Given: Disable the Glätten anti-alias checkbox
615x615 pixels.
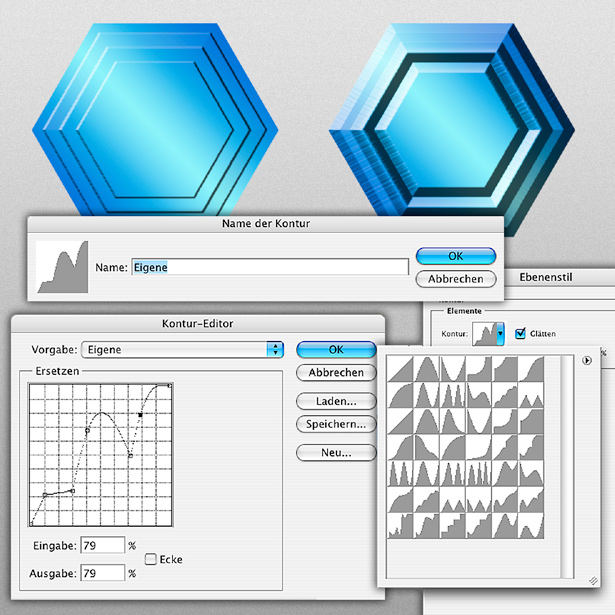Looking at the screenshot, I should point(520,333).
